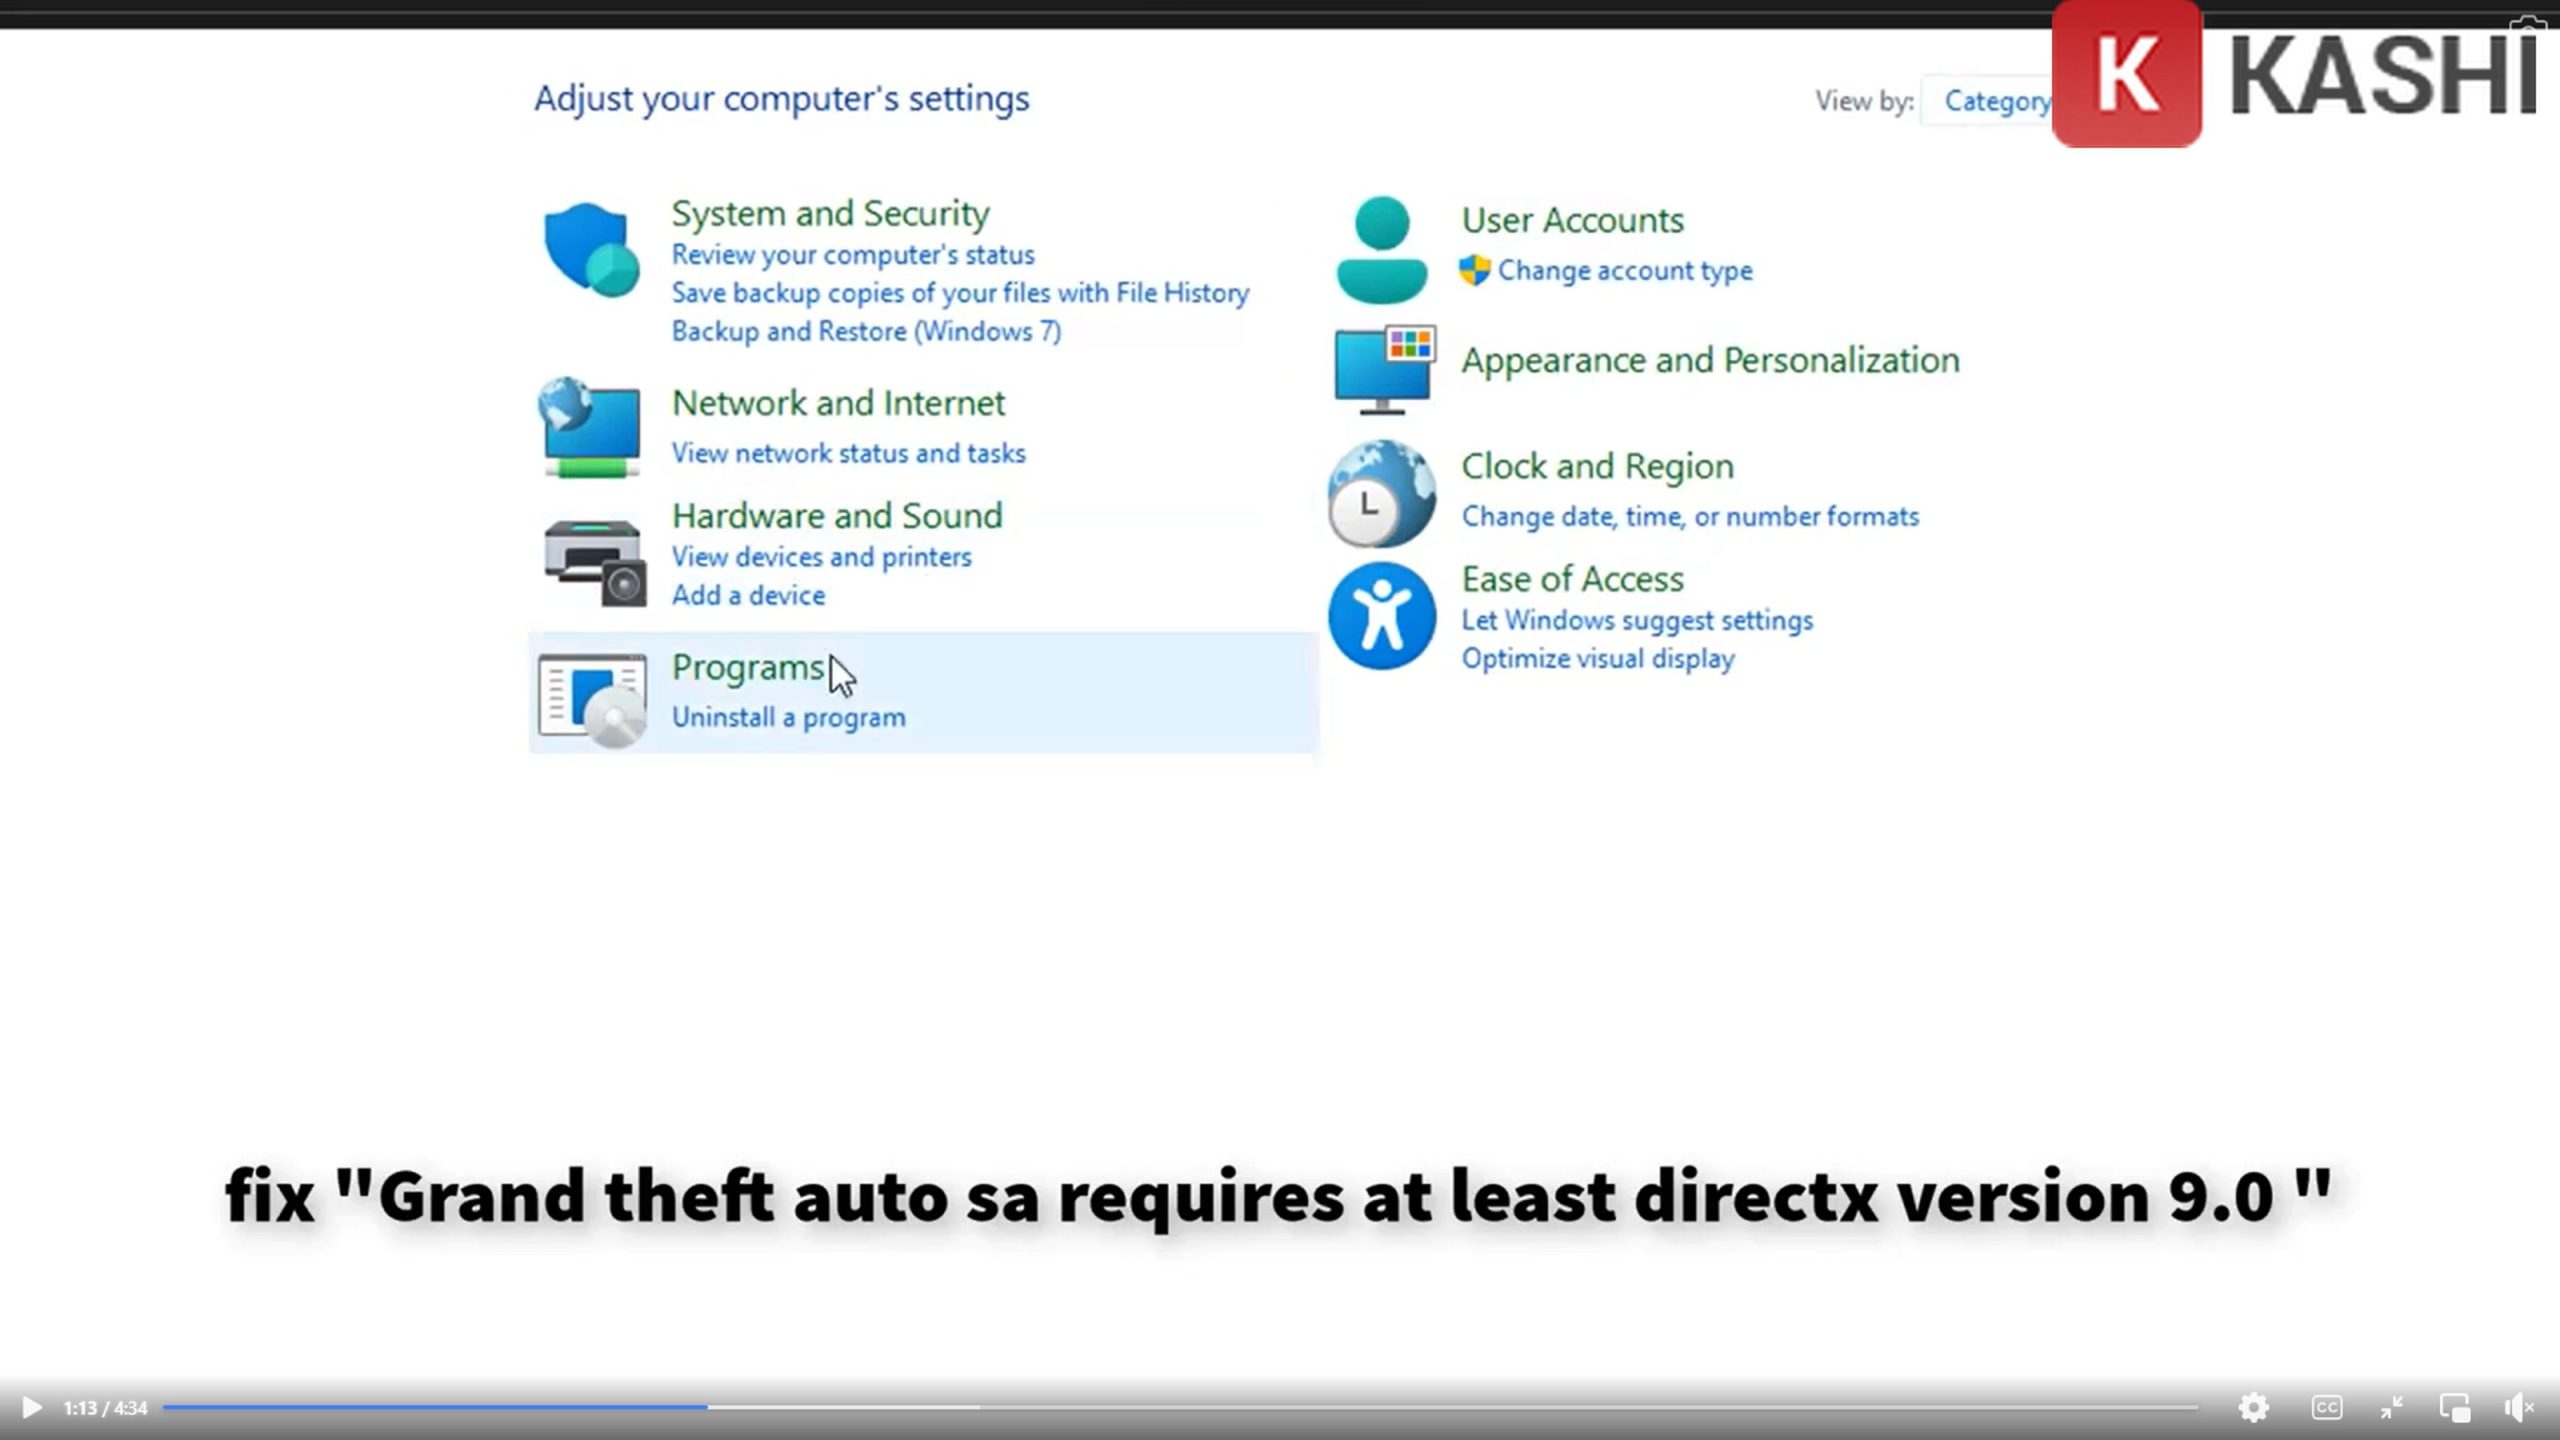The height and width of the screenshot is (1440, 2560).
Task: Click the Ease of Access icon
Action: click(x=1382, y=616)
